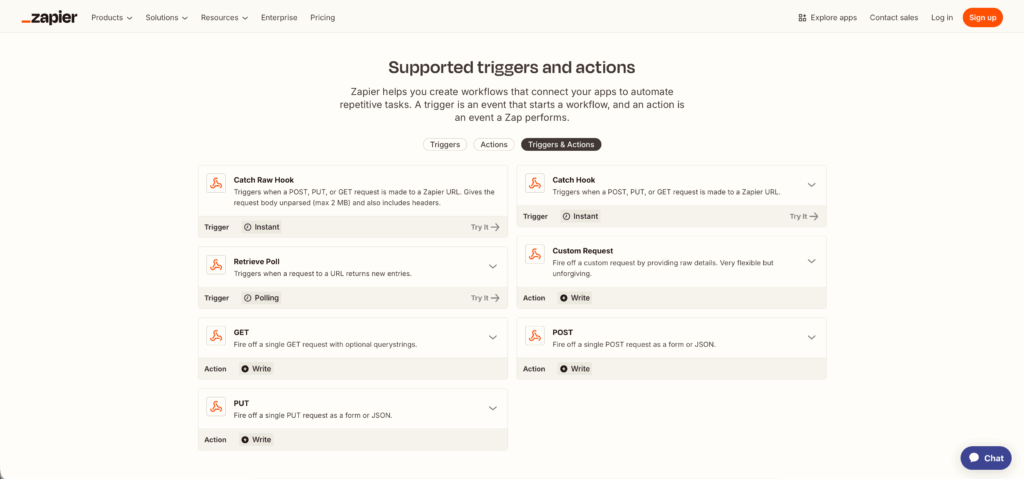
Task: Click the Explore apps grid icon
Action: [x=802, y=17]
